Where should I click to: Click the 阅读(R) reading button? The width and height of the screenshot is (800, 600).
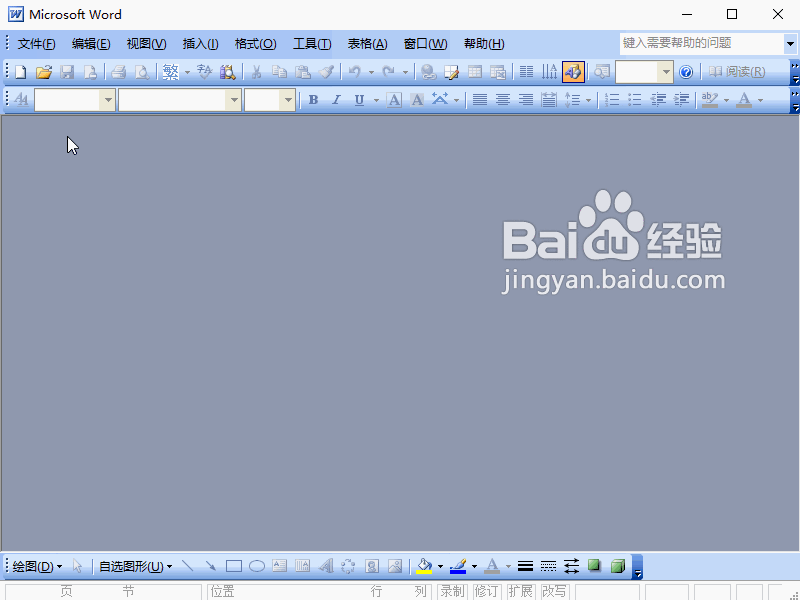737,72
